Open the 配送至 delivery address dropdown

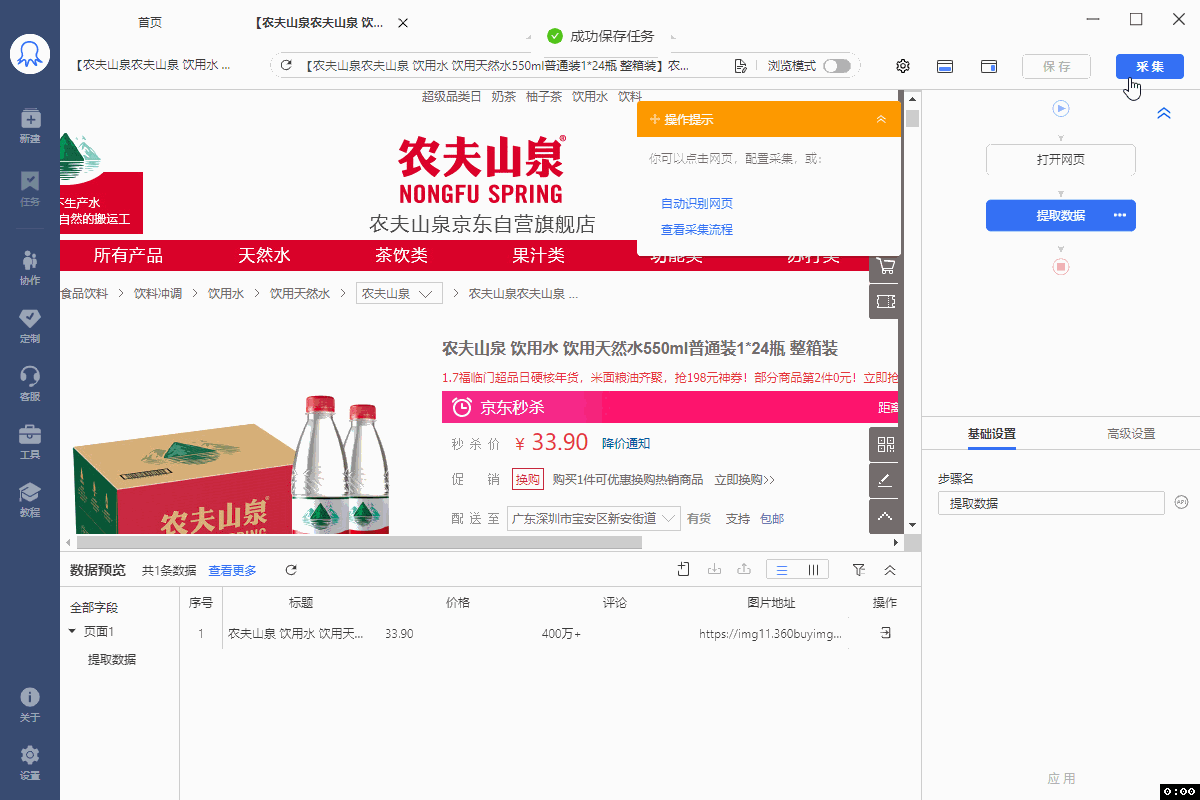pyautogui.click(x=594, y=518)
